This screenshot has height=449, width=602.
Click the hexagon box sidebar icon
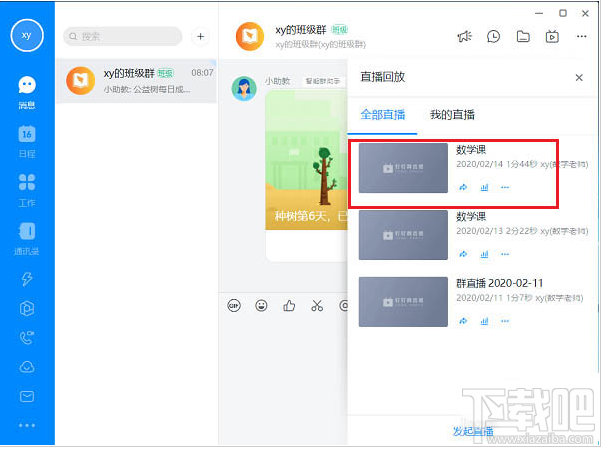tap(27, 308)
